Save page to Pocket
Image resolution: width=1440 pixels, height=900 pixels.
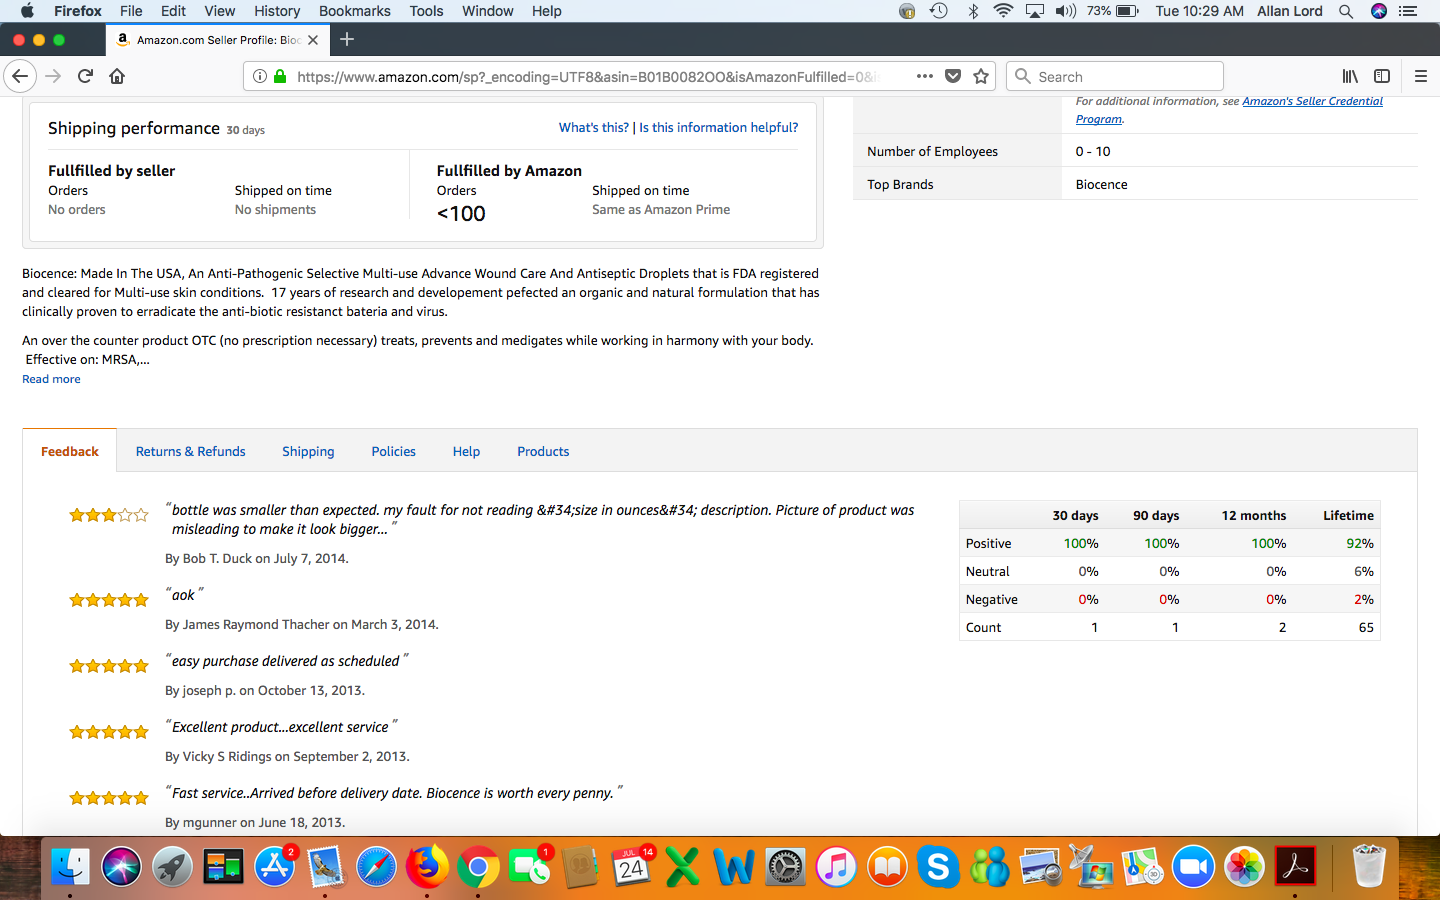click(953, 76)
